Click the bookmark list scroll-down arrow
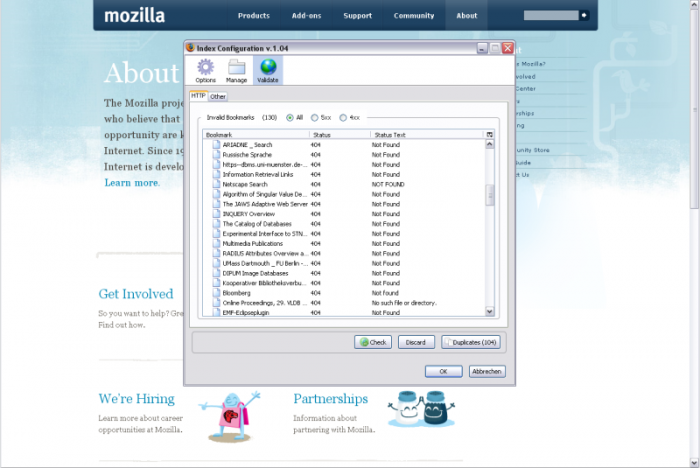Screen dimensions: 700x468 489,311
